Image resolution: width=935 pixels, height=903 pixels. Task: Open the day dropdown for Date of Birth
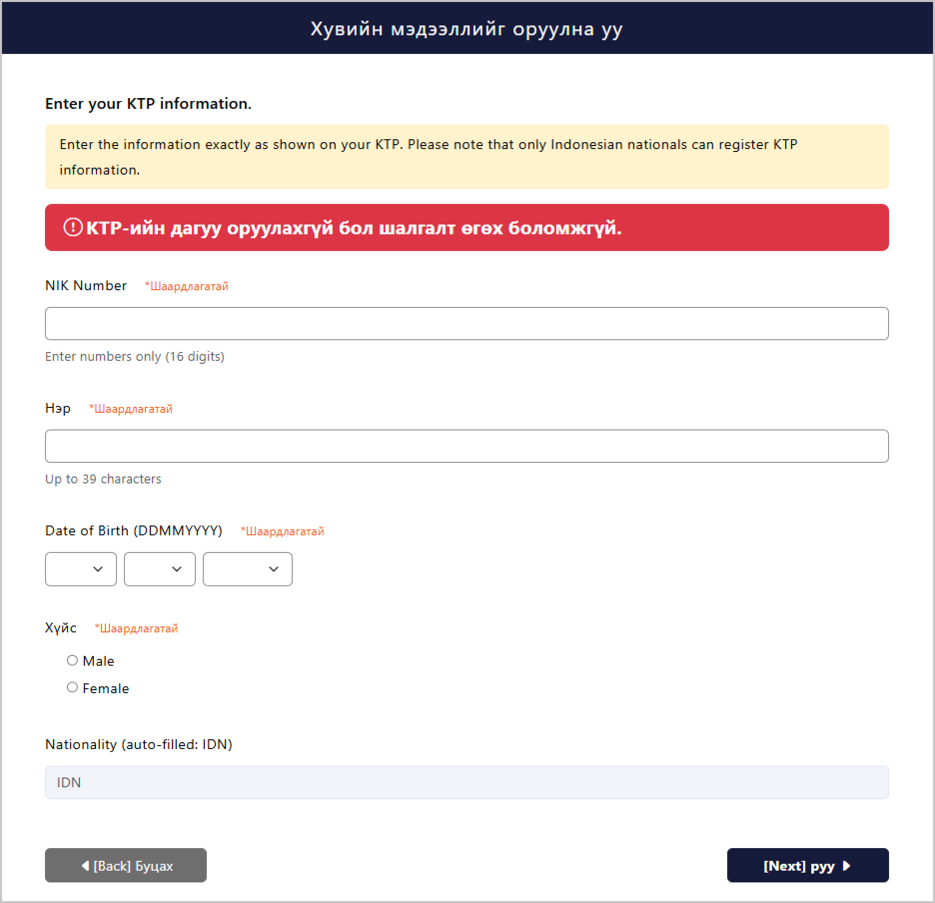click(x=81, y=569)
